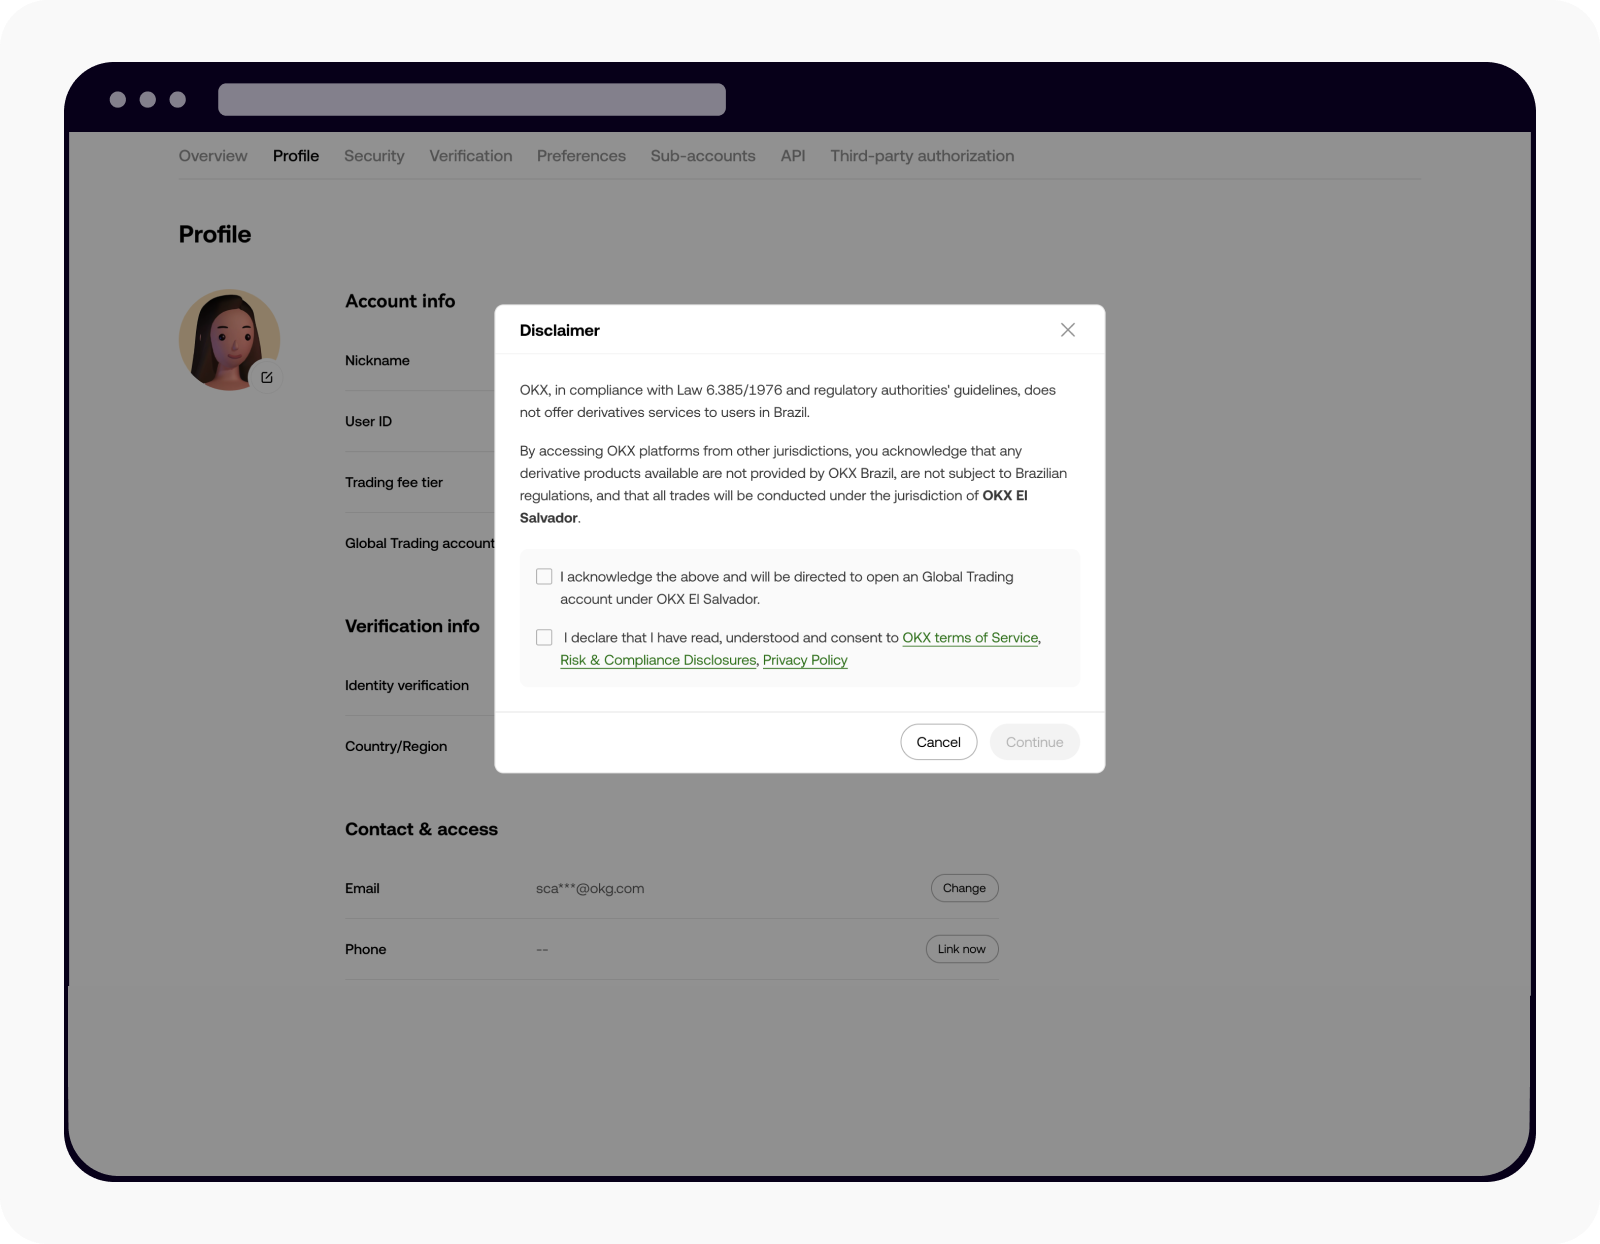
Task: Open Risk & Compliance Disclosures link
Action: [x=658, y=660]
